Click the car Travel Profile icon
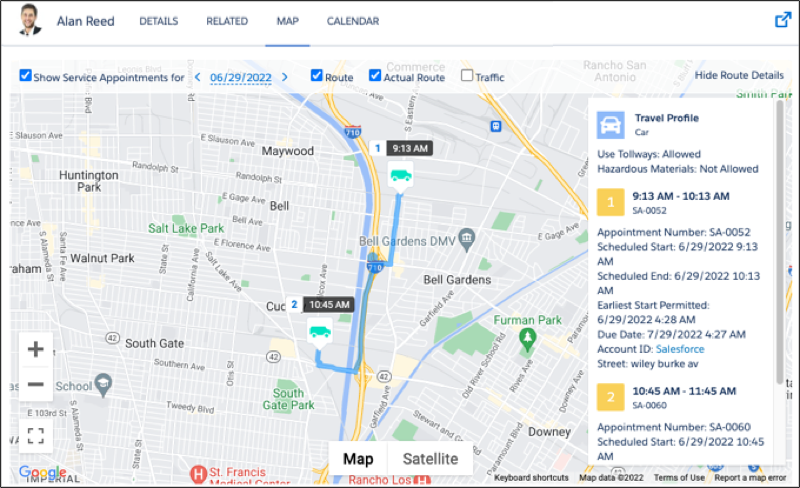The height and width of the screenshot is (488, 800). 610,125
